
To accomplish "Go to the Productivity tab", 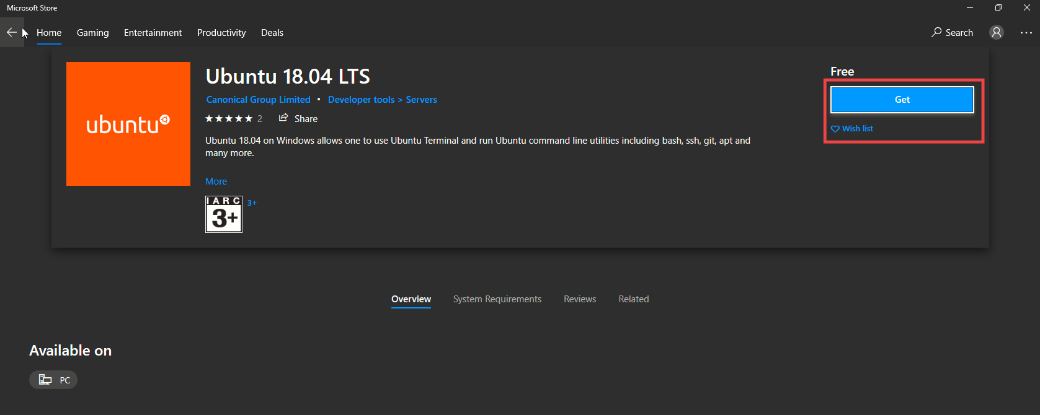I will click(221, 32).
